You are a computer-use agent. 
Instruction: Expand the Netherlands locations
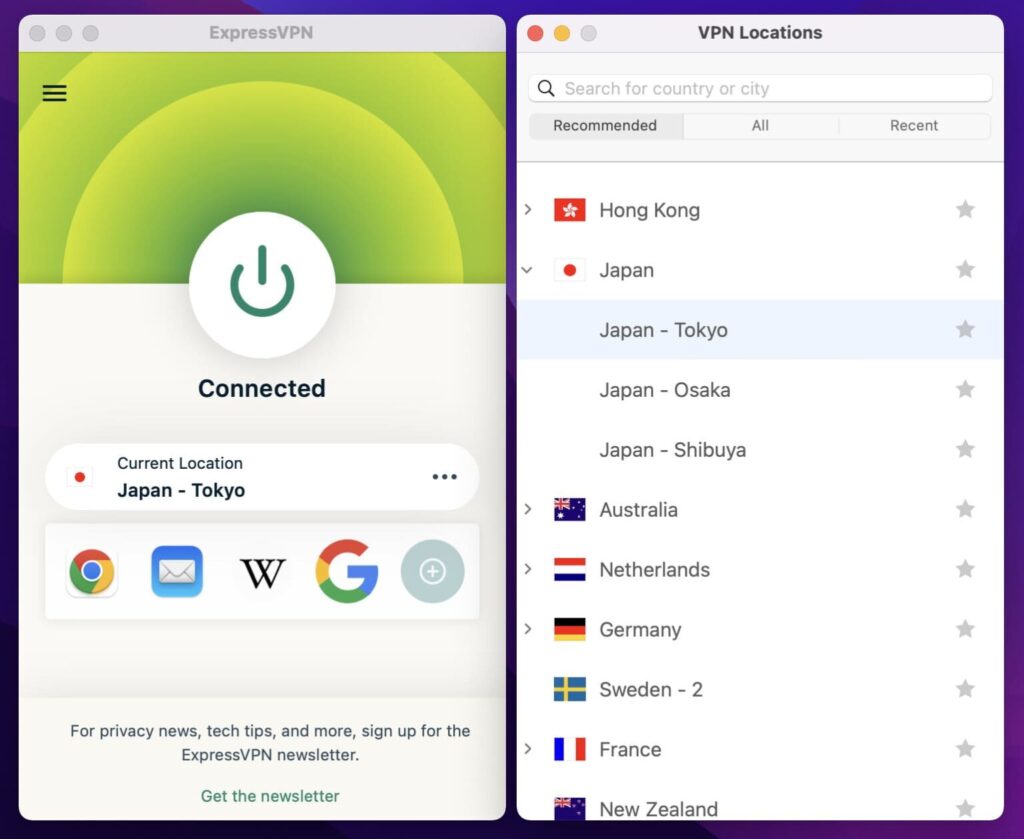[x=528, y=569]
